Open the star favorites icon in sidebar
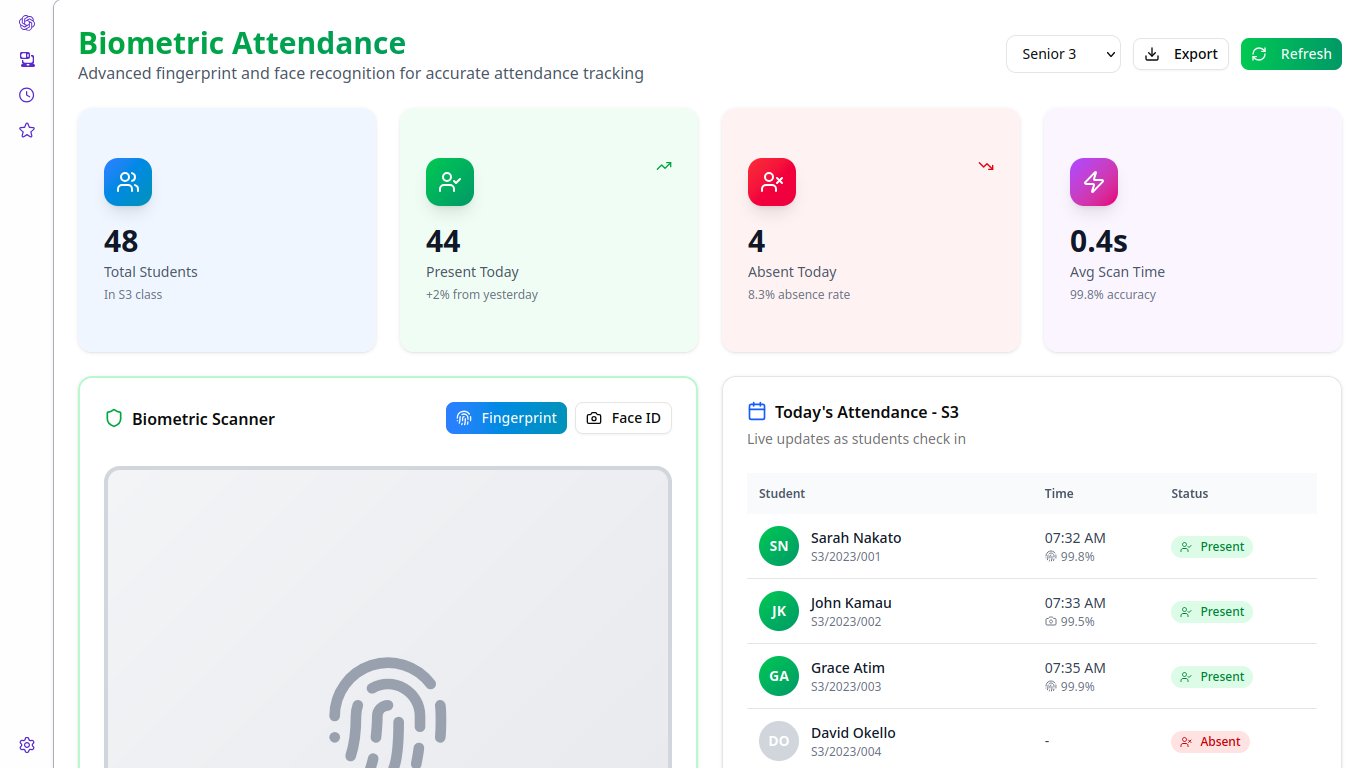Viewport: 1366px width, 768px height. (27, 130)
